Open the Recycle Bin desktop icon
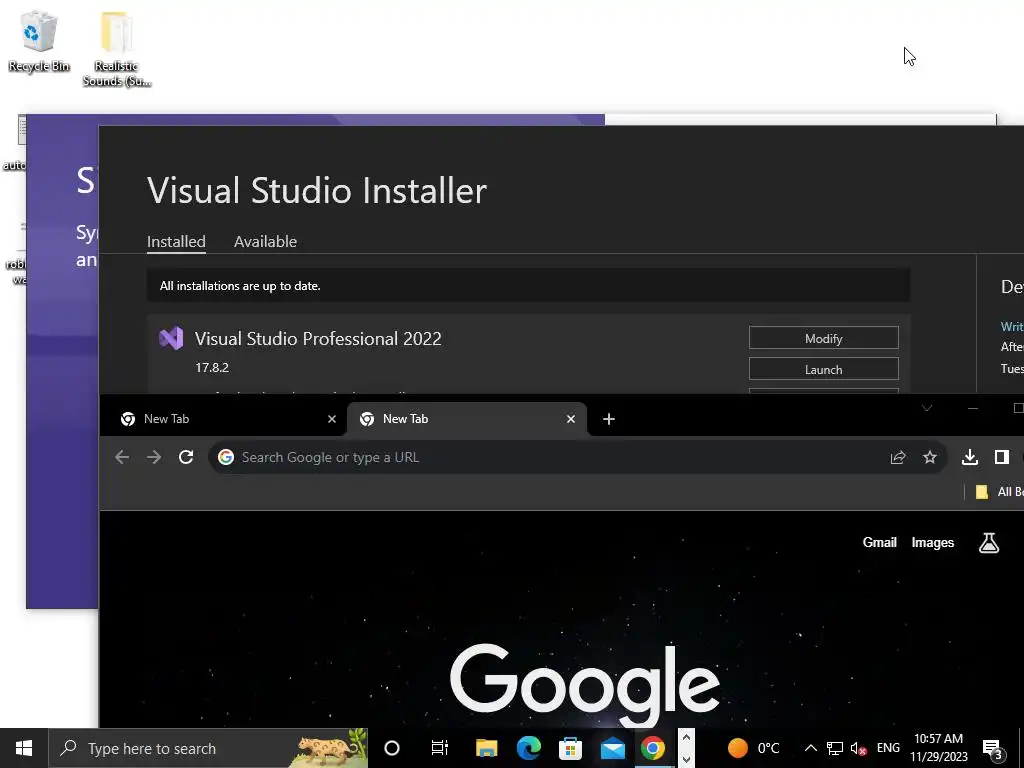Image resolution: width=1024 pixels, height=768 pixels. coord(39,40)
